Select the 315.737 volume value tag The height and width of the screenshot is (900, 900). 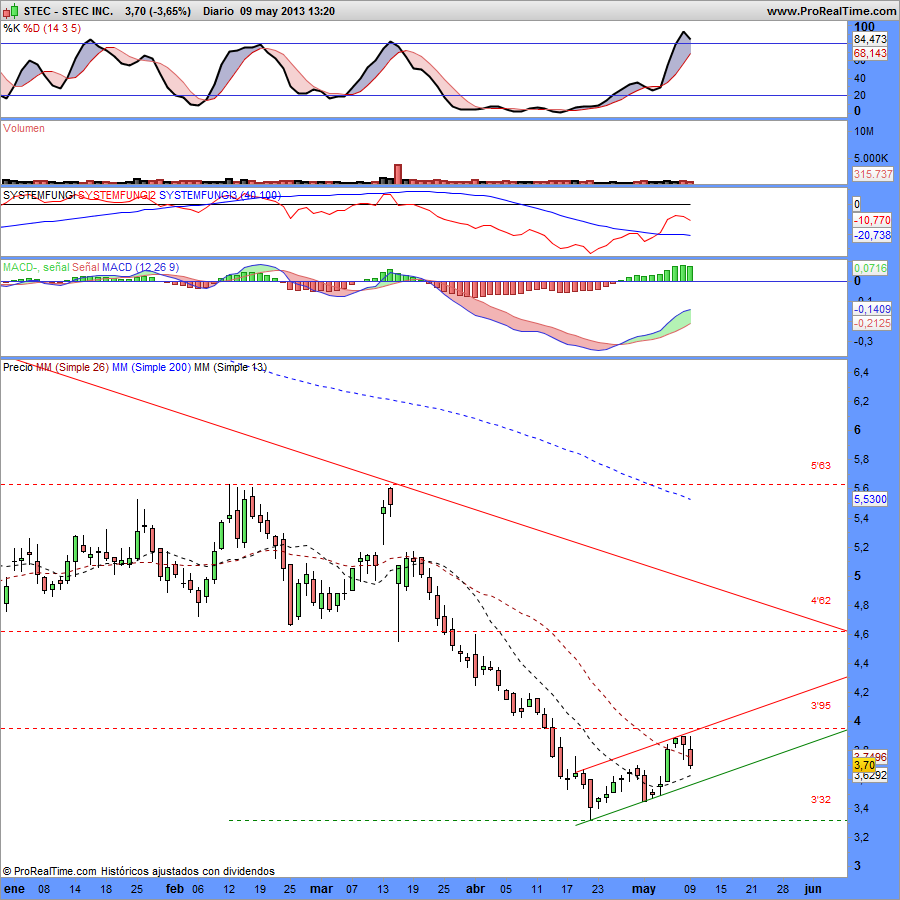click(x=871, y=174)
